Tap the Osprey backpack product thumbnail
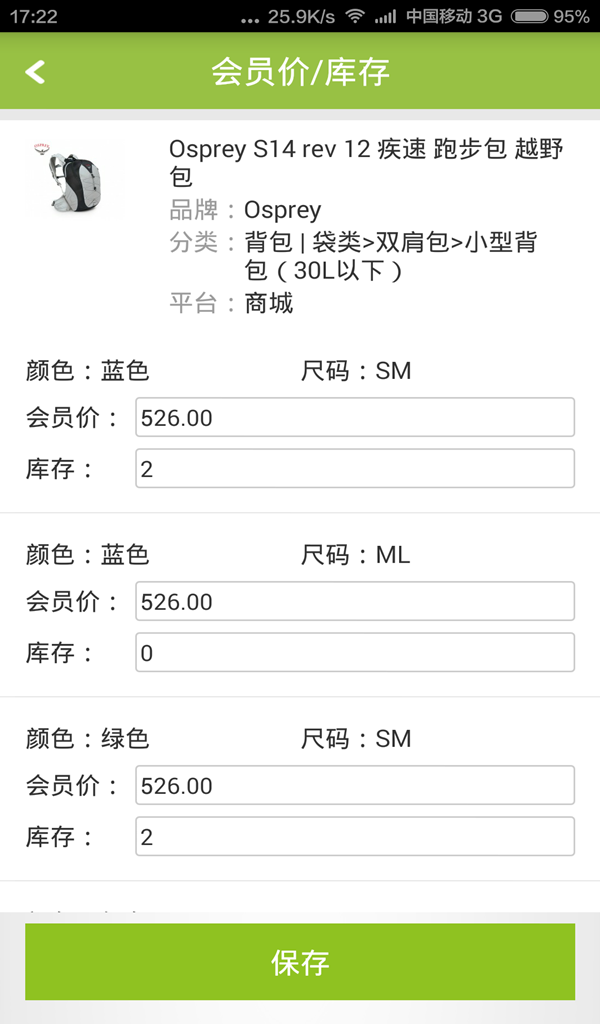This screenshot has width=600, height=1024. pyautogui.click(x=75, y=178)
